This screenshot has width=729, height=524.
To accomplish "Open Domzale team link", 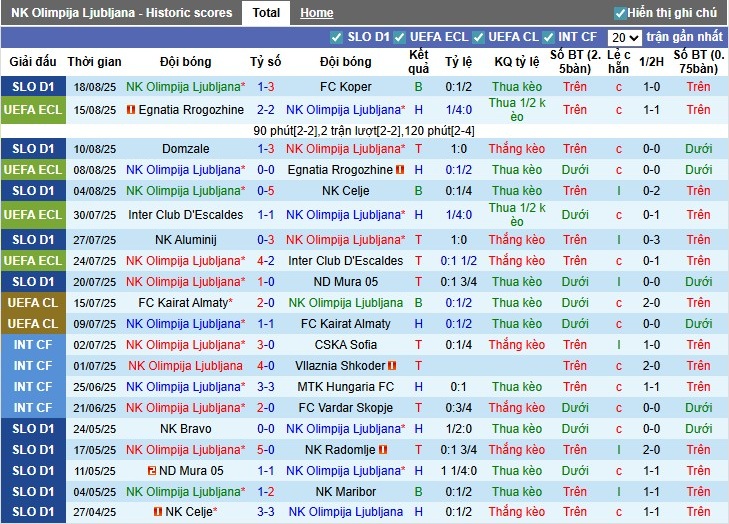I will pos(186,149).
